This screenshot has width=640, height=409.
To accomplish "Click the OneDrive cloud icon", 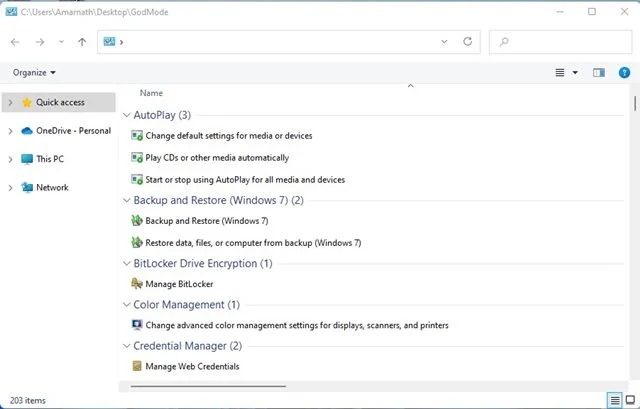I will pyautogui.click(x=27, y=131).
